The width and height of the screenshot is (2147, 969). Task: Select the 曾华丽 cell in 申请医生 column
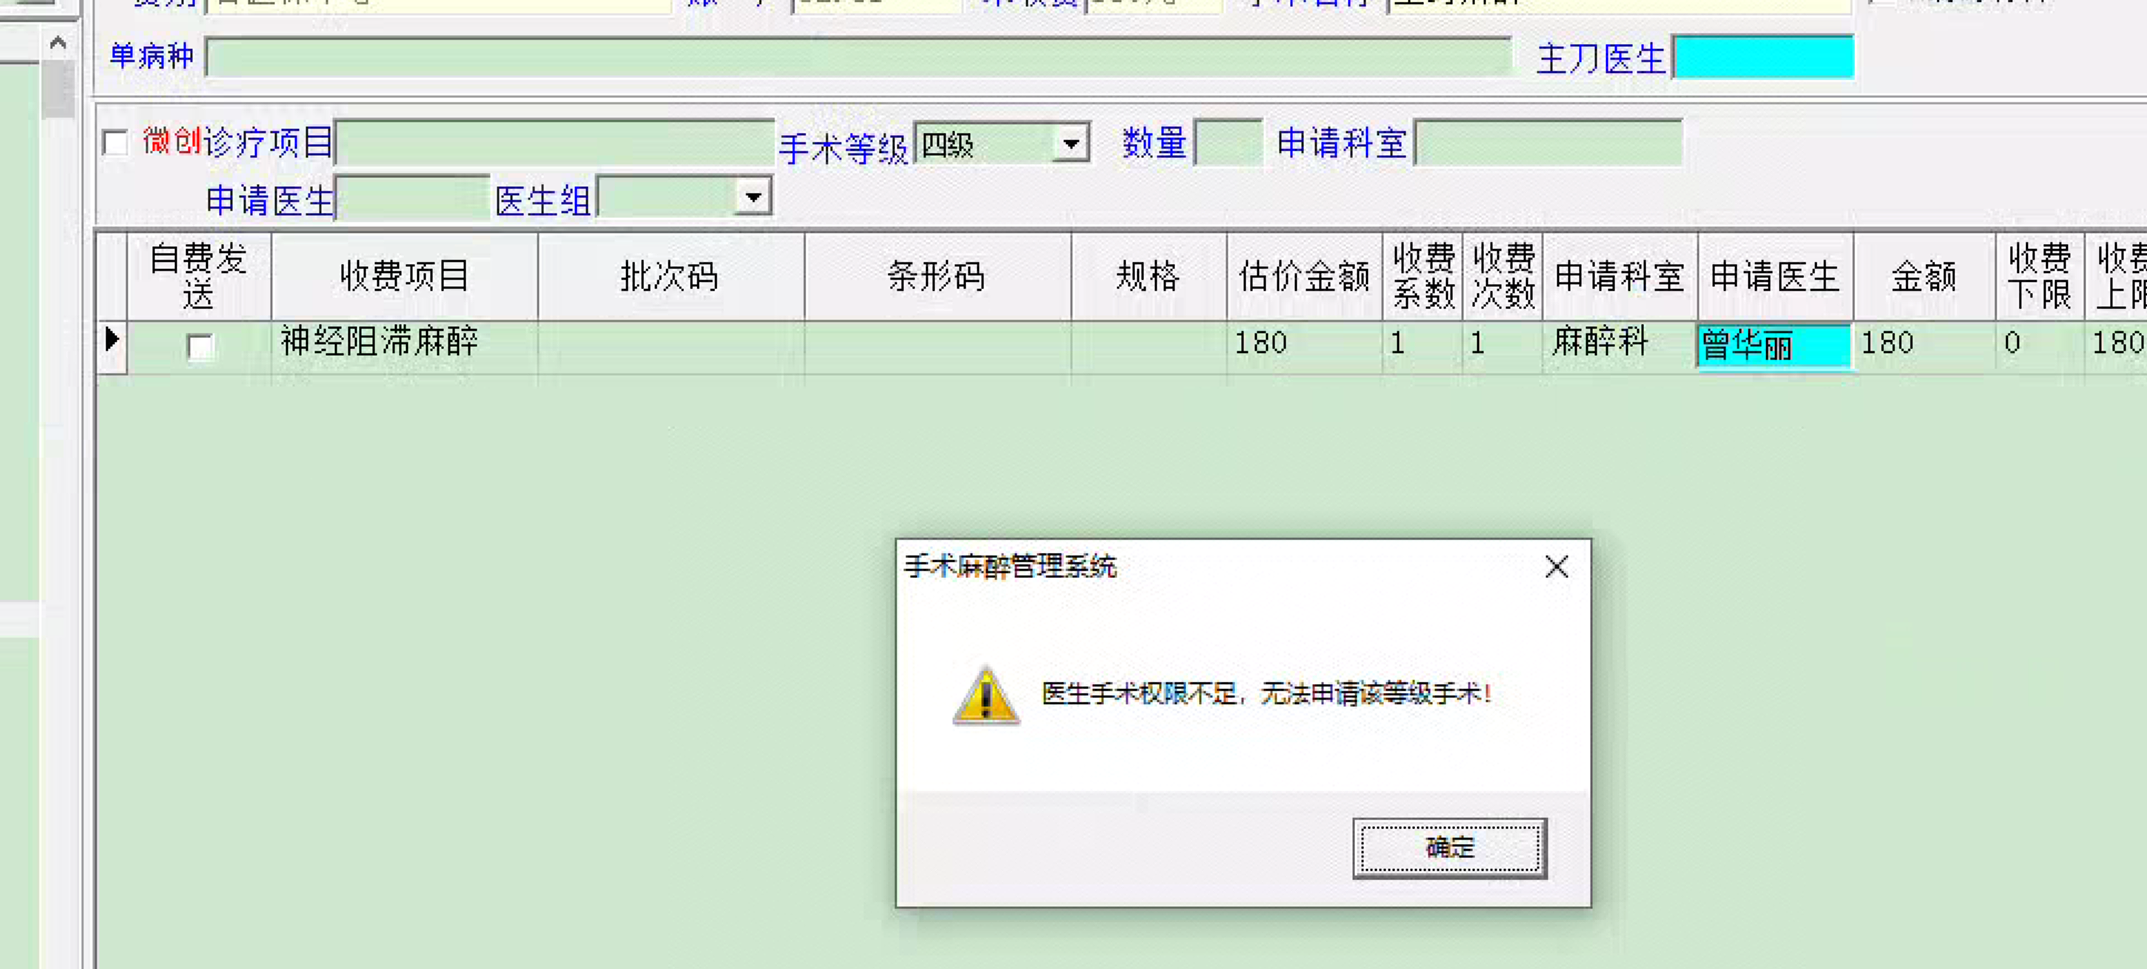1775,346
